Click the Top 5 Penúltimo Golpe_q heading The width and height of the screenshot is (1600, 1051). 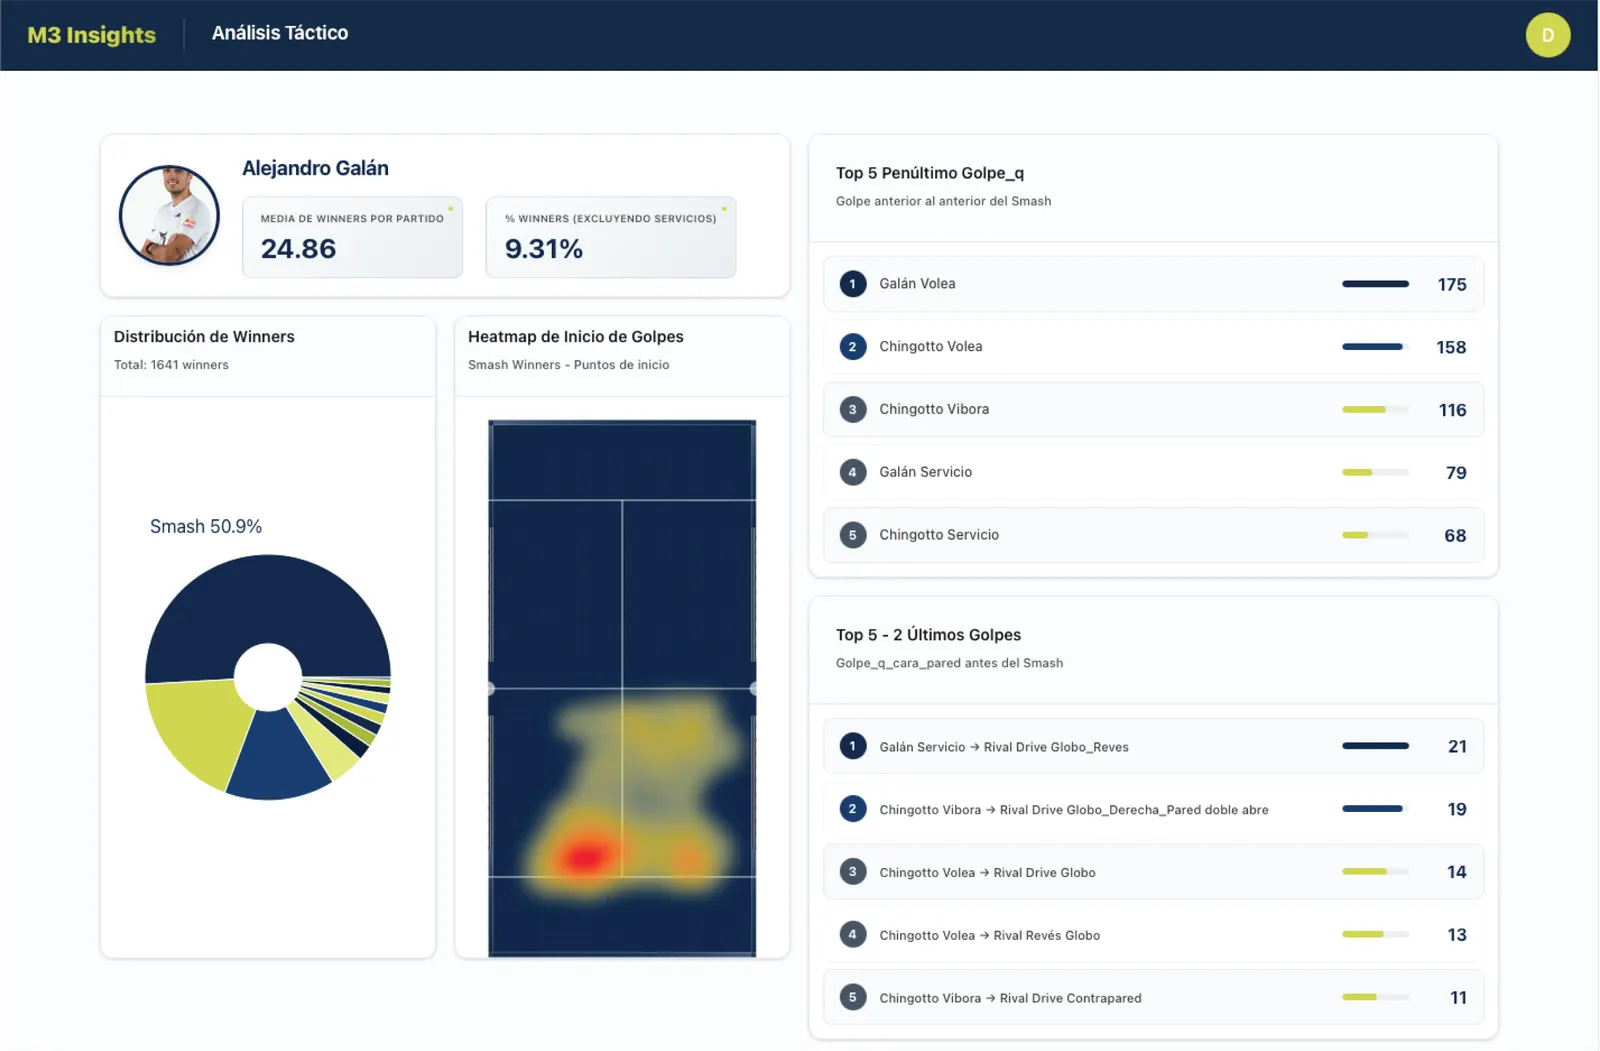(930, 173)
